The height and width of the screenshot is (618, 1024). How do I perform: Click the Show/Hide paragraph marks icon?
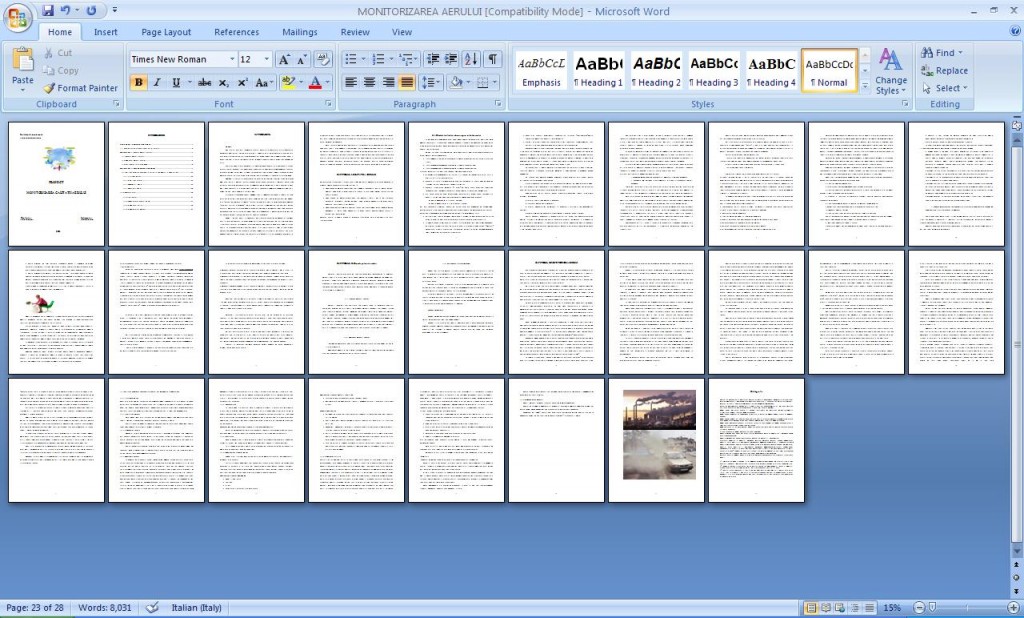(492, 59)
